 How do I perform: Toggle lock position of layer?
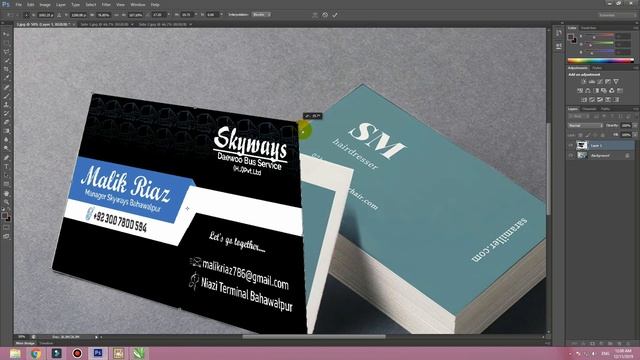(x=595, y=135)
